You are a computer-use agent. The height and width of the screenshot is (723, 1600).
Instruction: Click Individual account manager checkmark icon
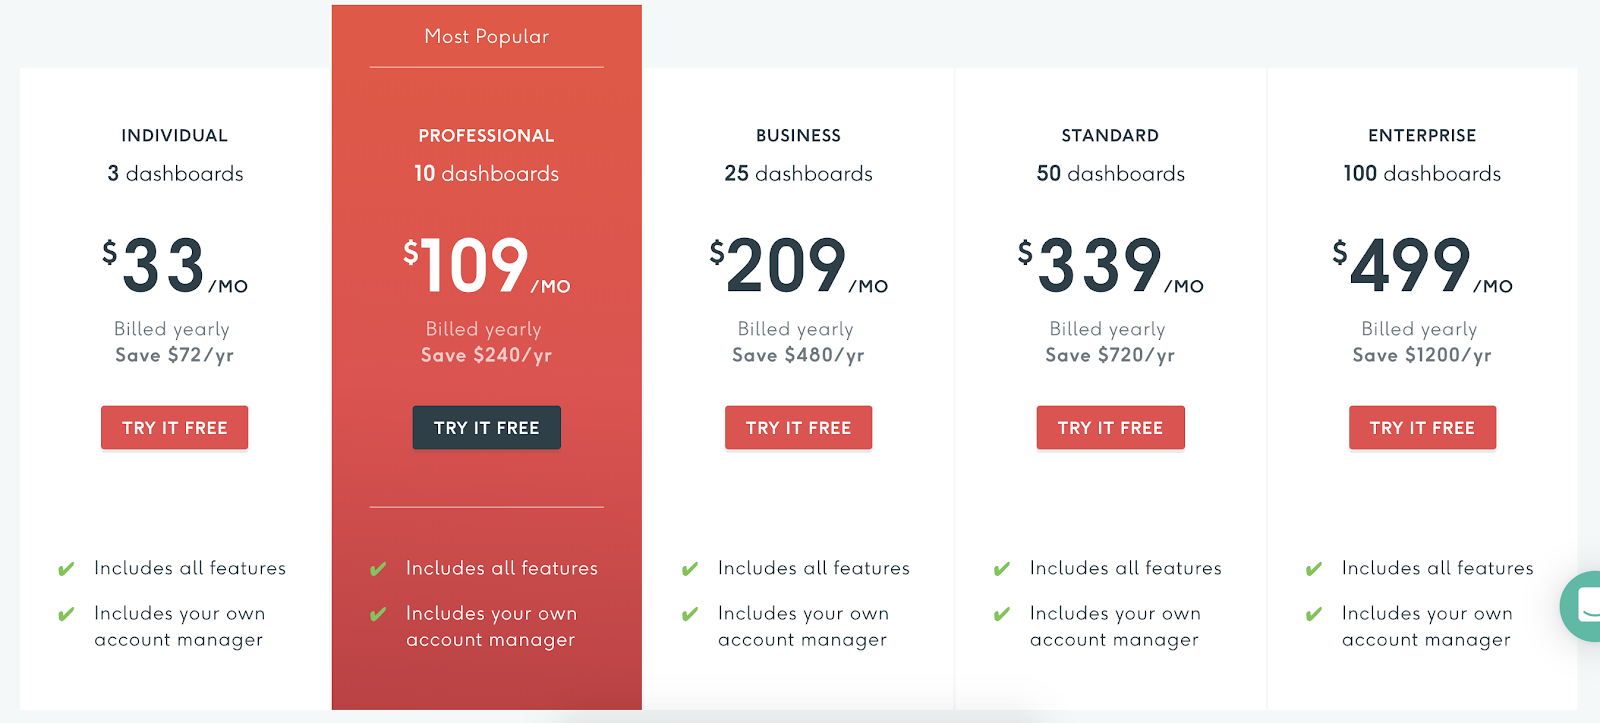pos(66,614)
